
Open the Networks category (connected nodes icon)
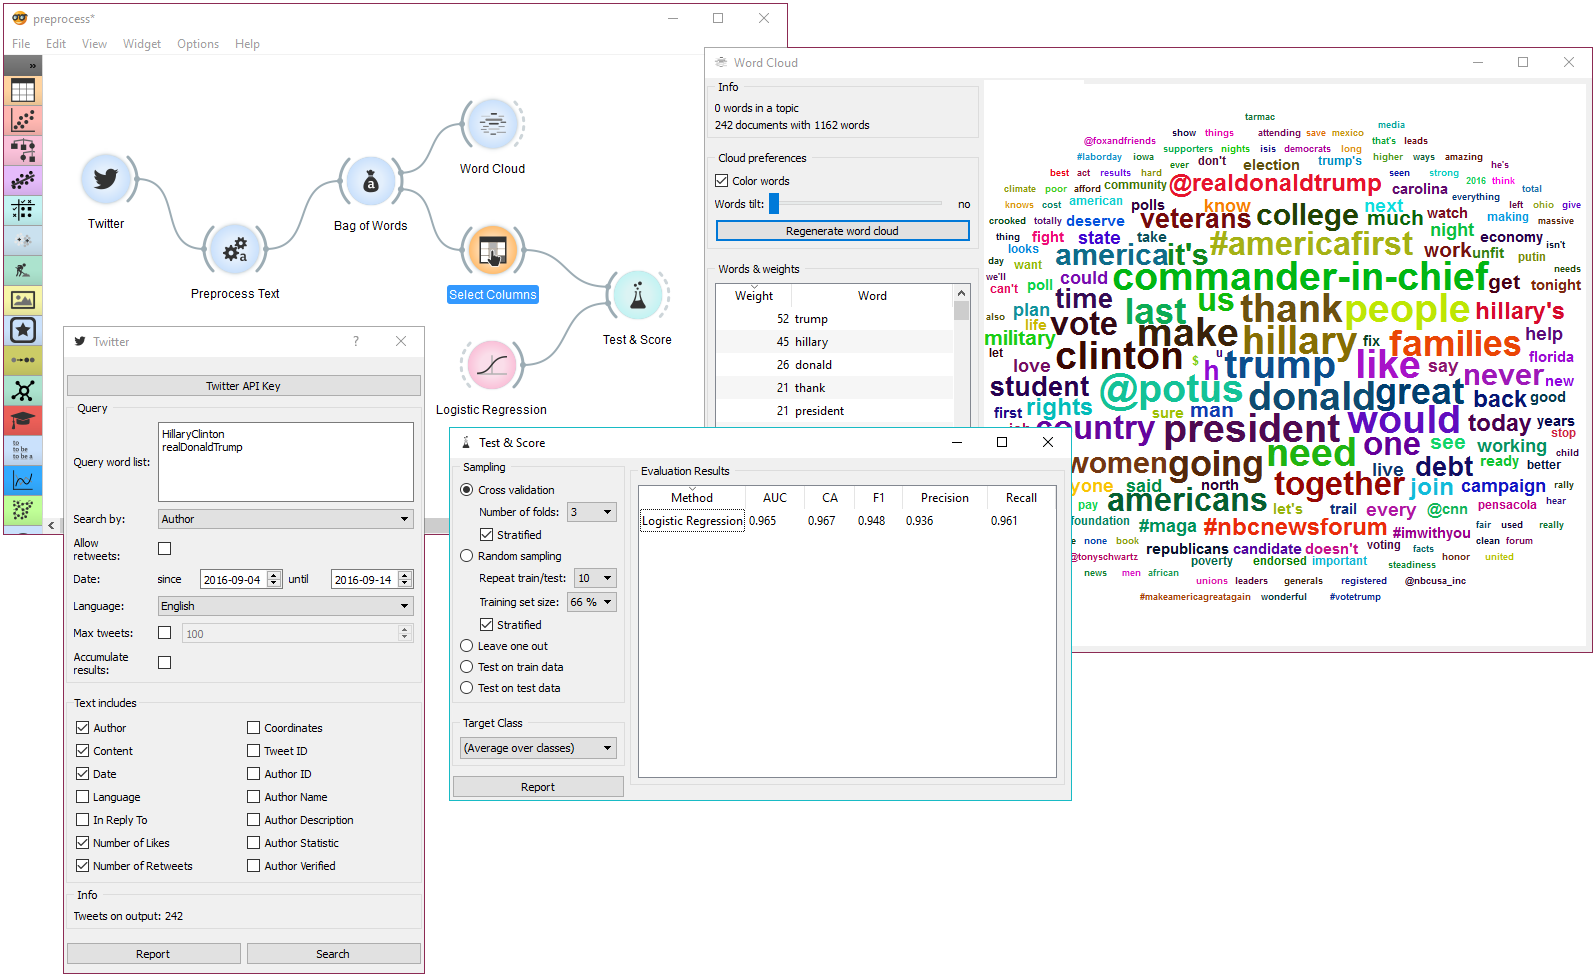(23, 390)
